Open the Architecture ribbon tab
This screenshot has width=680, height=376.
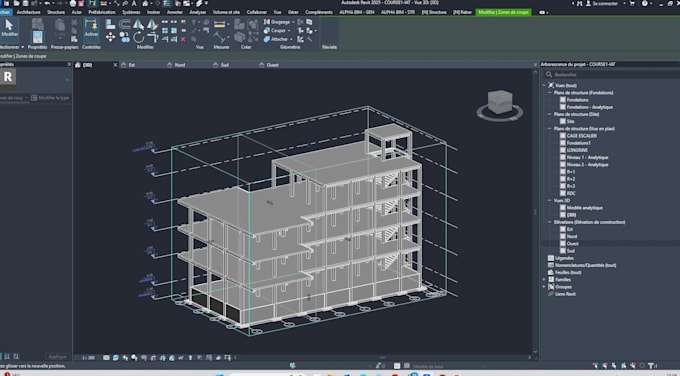coord(29,12)
